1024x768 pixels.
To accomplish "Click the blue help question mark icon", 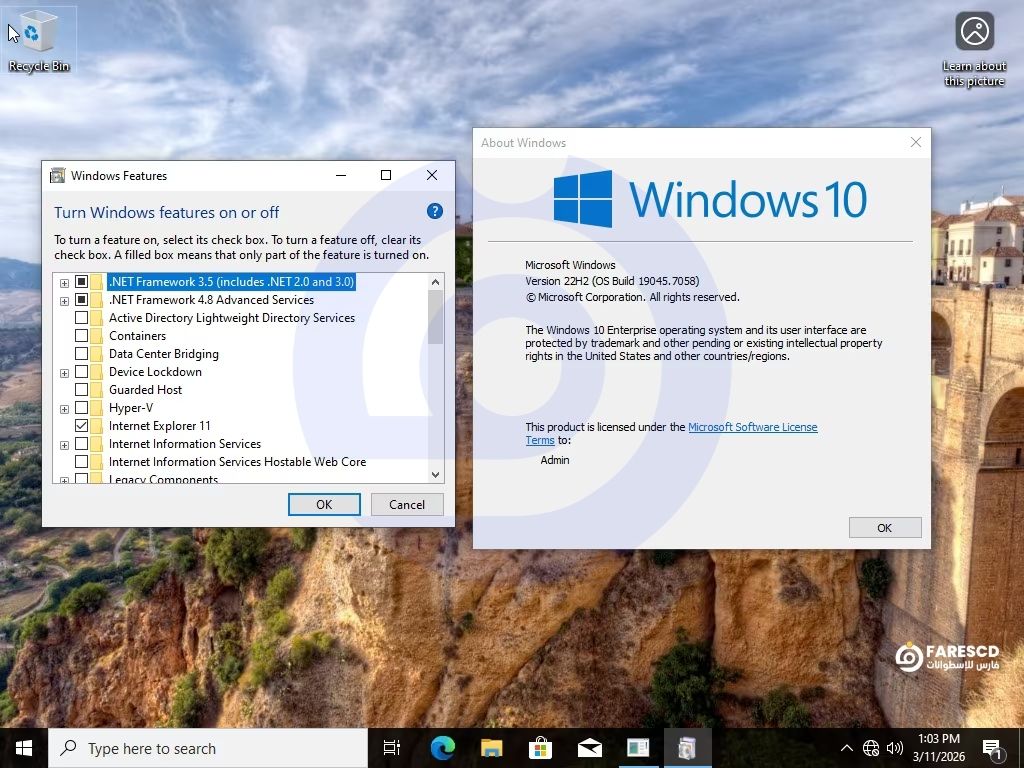I will [x=434, y=211].
